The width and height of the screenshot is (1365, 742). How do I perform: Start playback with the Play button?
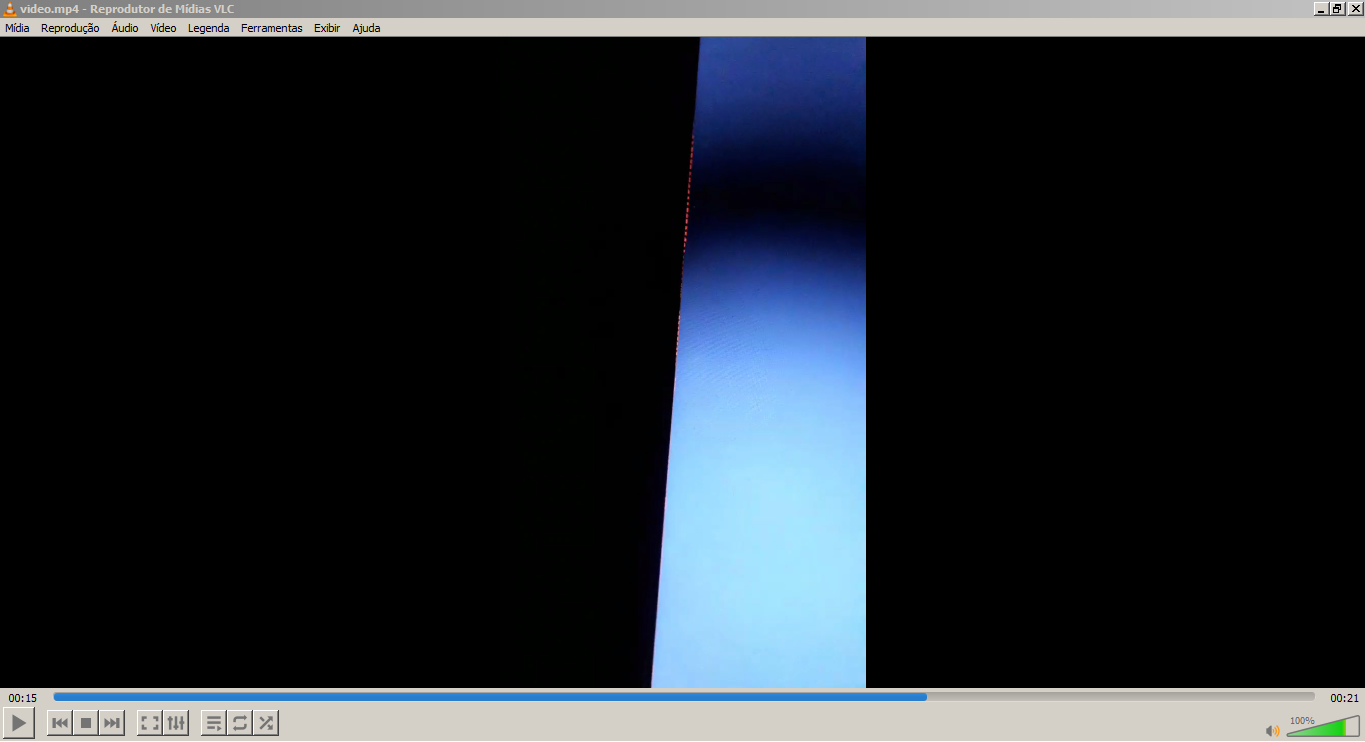coord(19,723)
